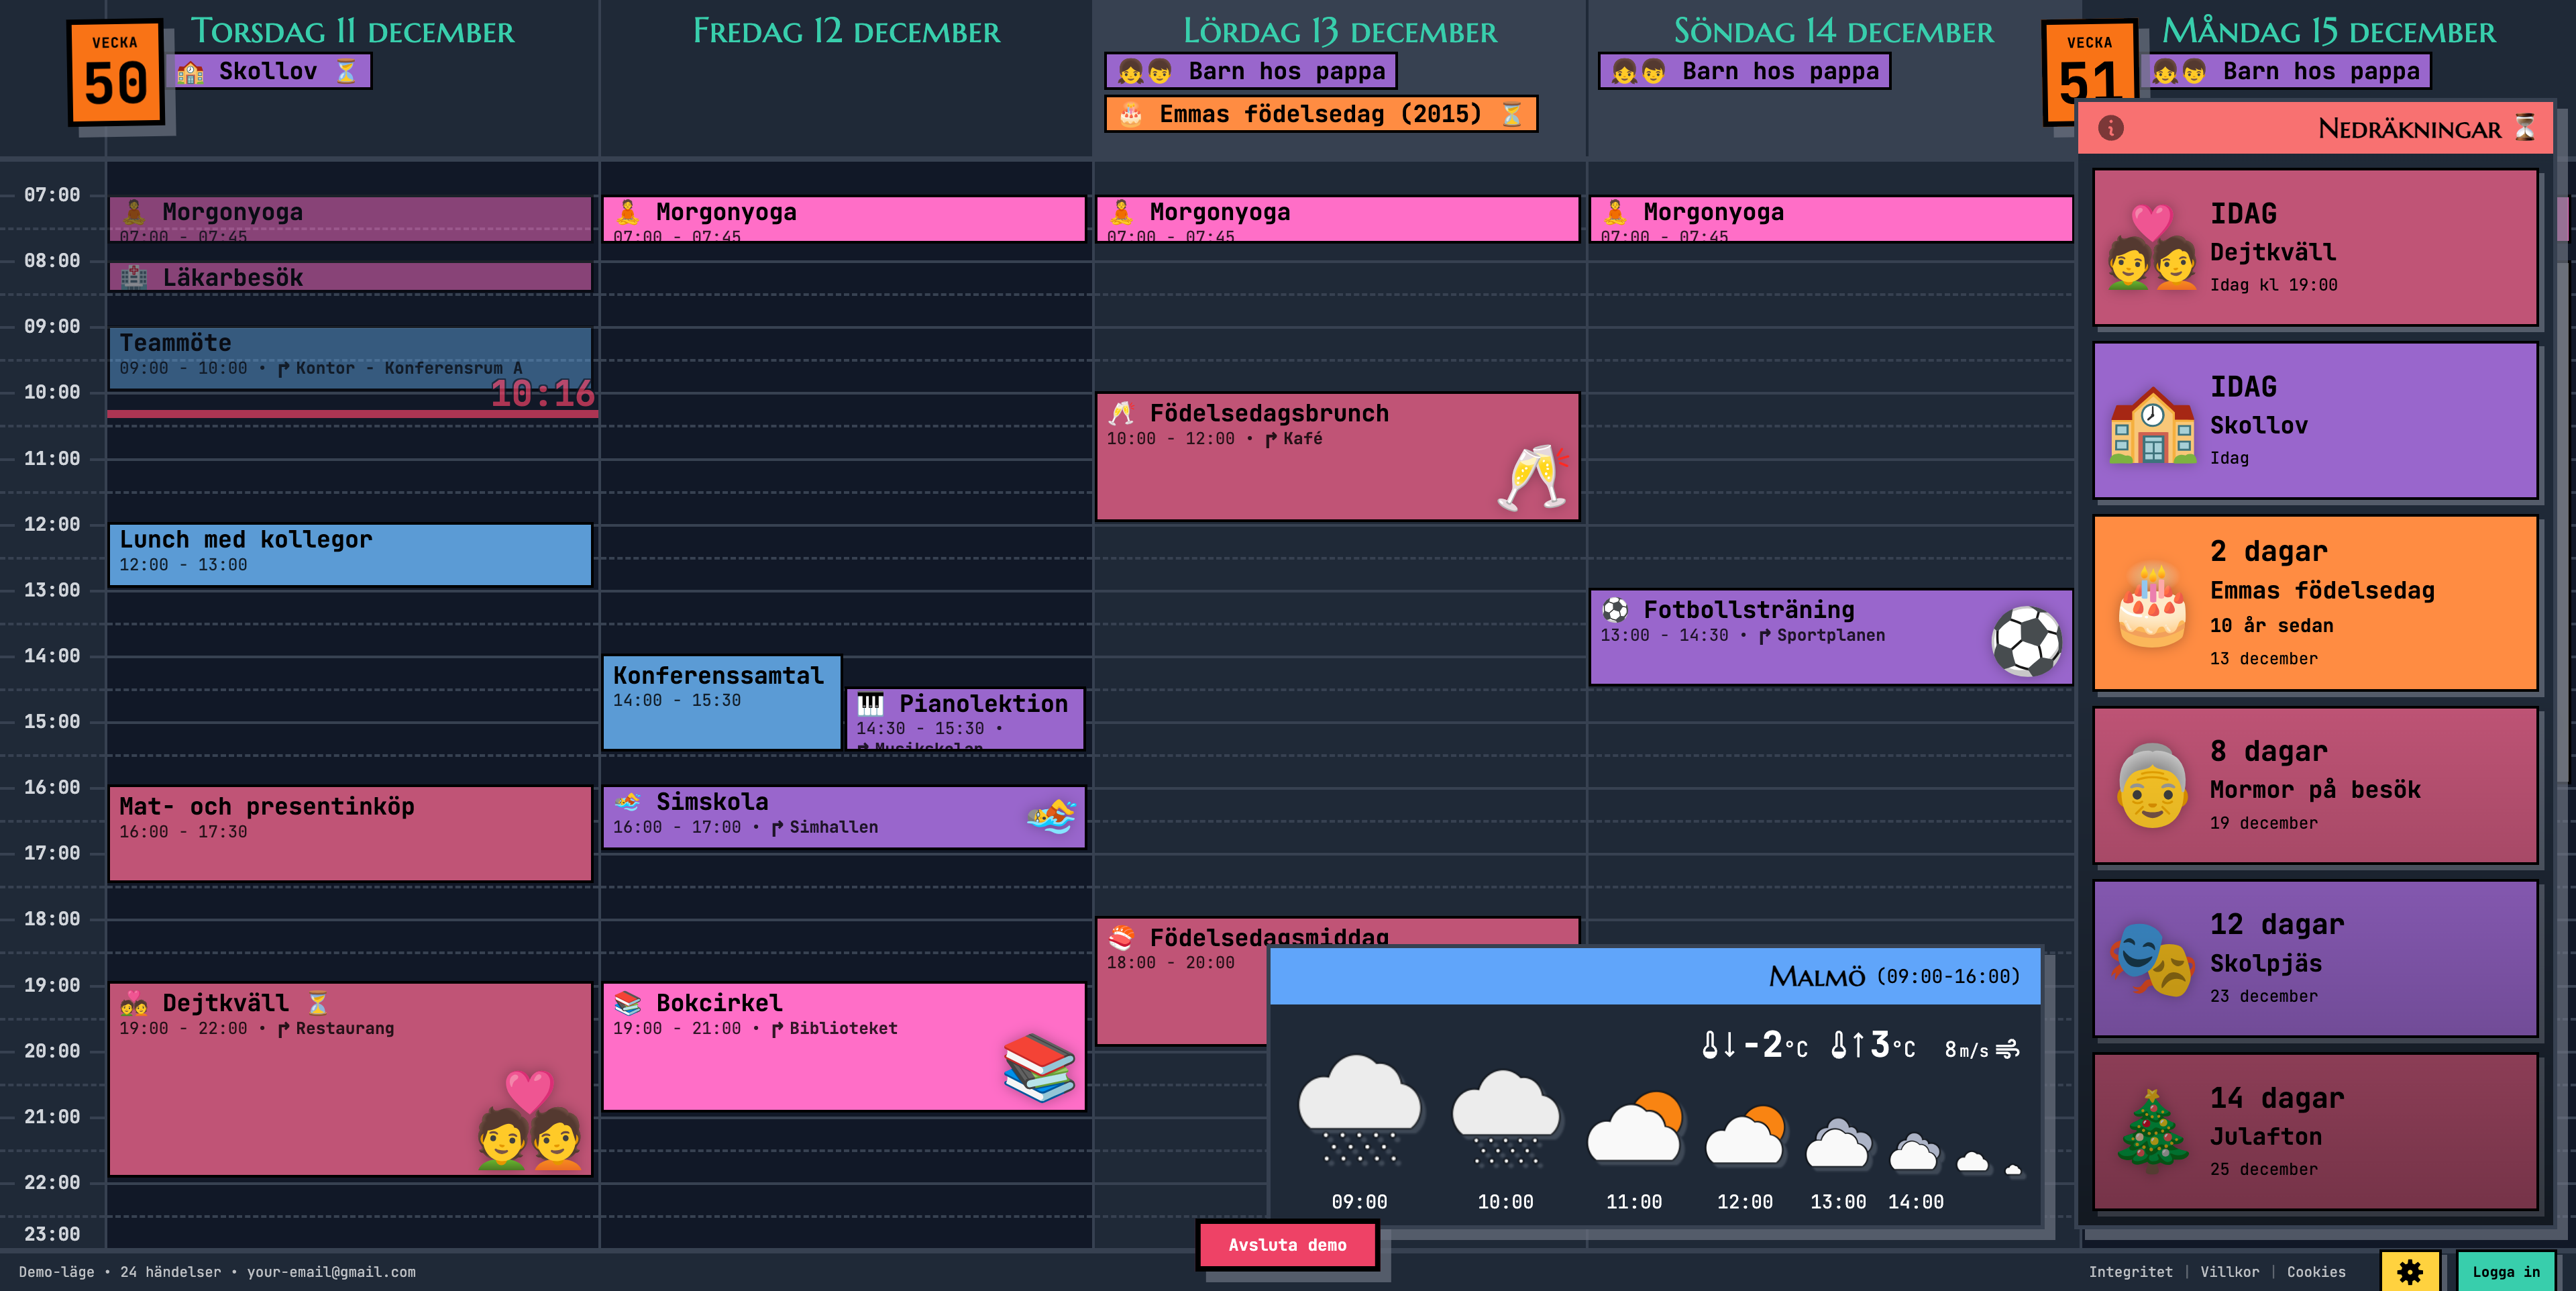Click 'your-email@gmail.com' in status bar

331,1272
